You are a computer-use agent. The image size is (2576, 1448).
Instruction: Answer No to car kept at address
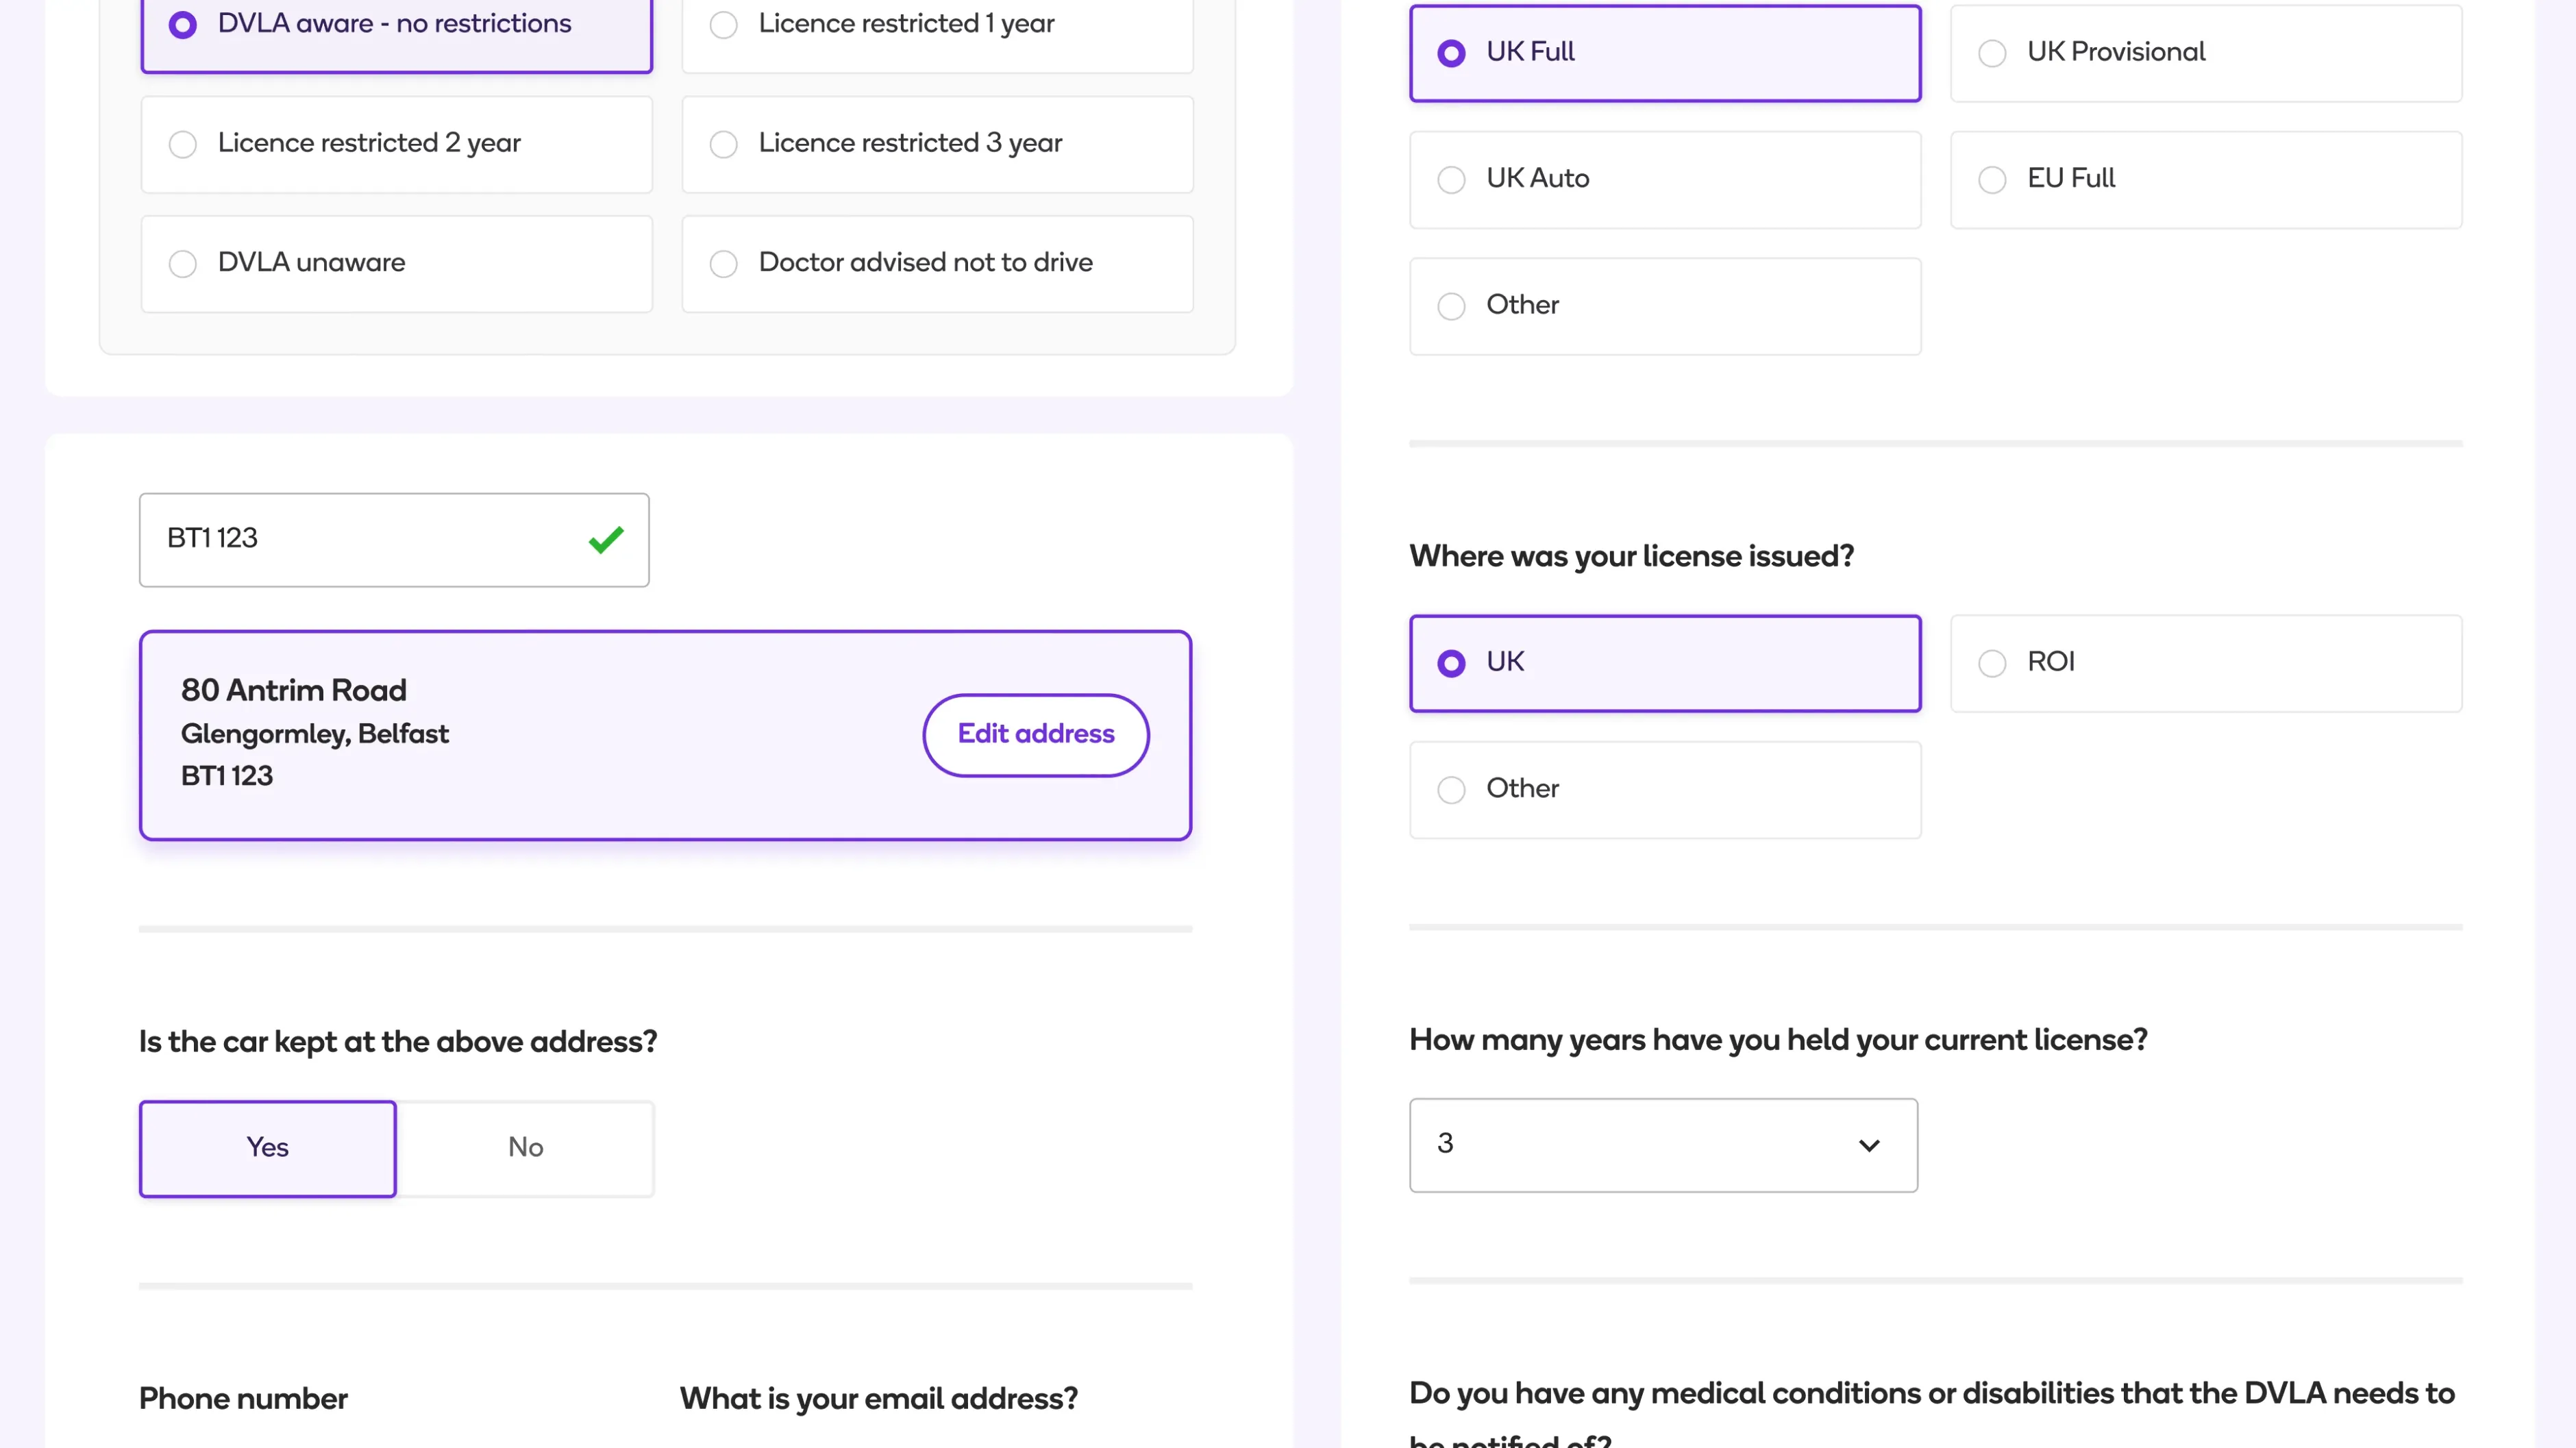[x=525, y=1148]
